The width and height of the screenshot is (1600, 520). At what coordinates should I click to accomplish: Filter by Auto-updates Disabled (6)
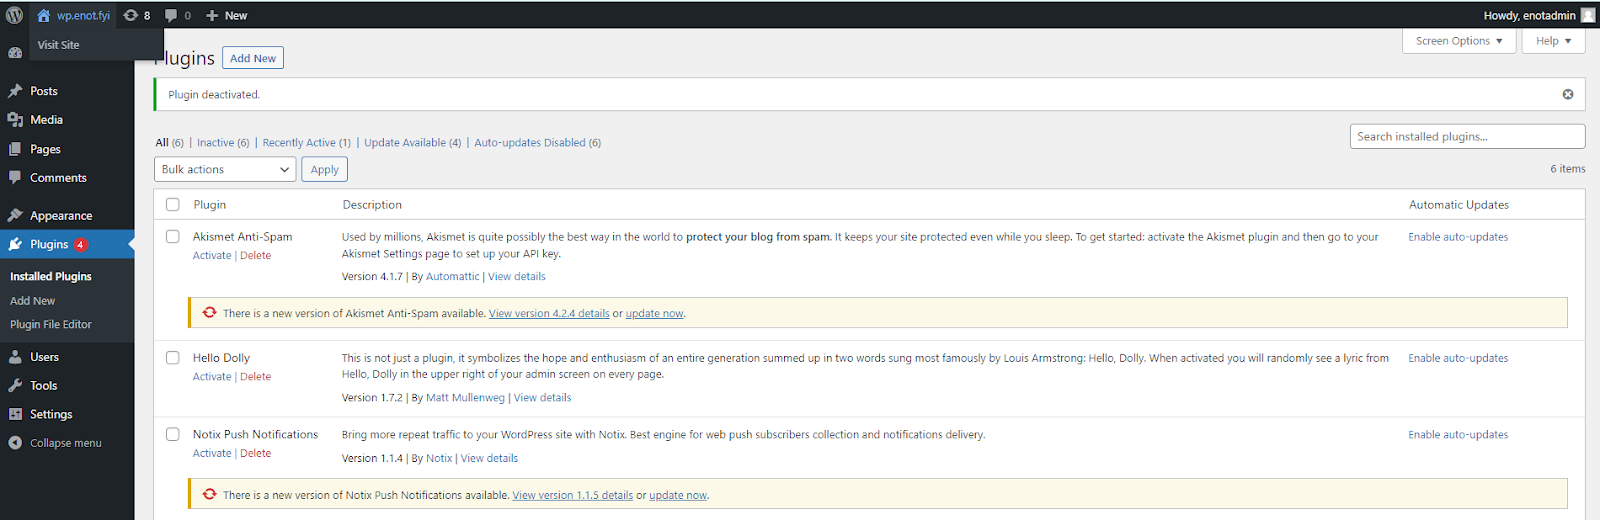538,143
